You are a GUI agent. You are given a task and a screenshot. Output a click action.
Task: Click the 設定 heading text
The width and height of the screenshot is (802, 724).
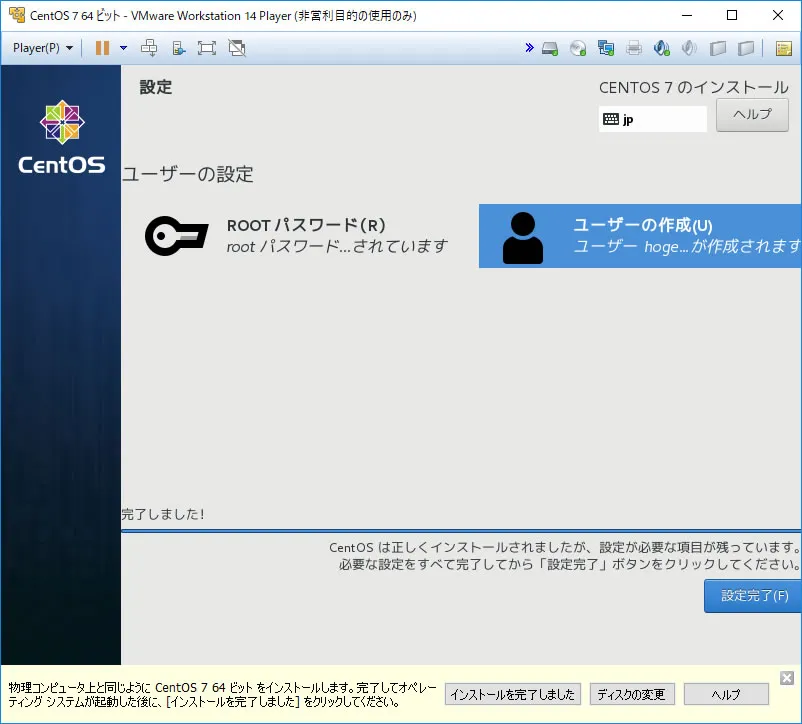pyautogui.click(x=156, y=87)
